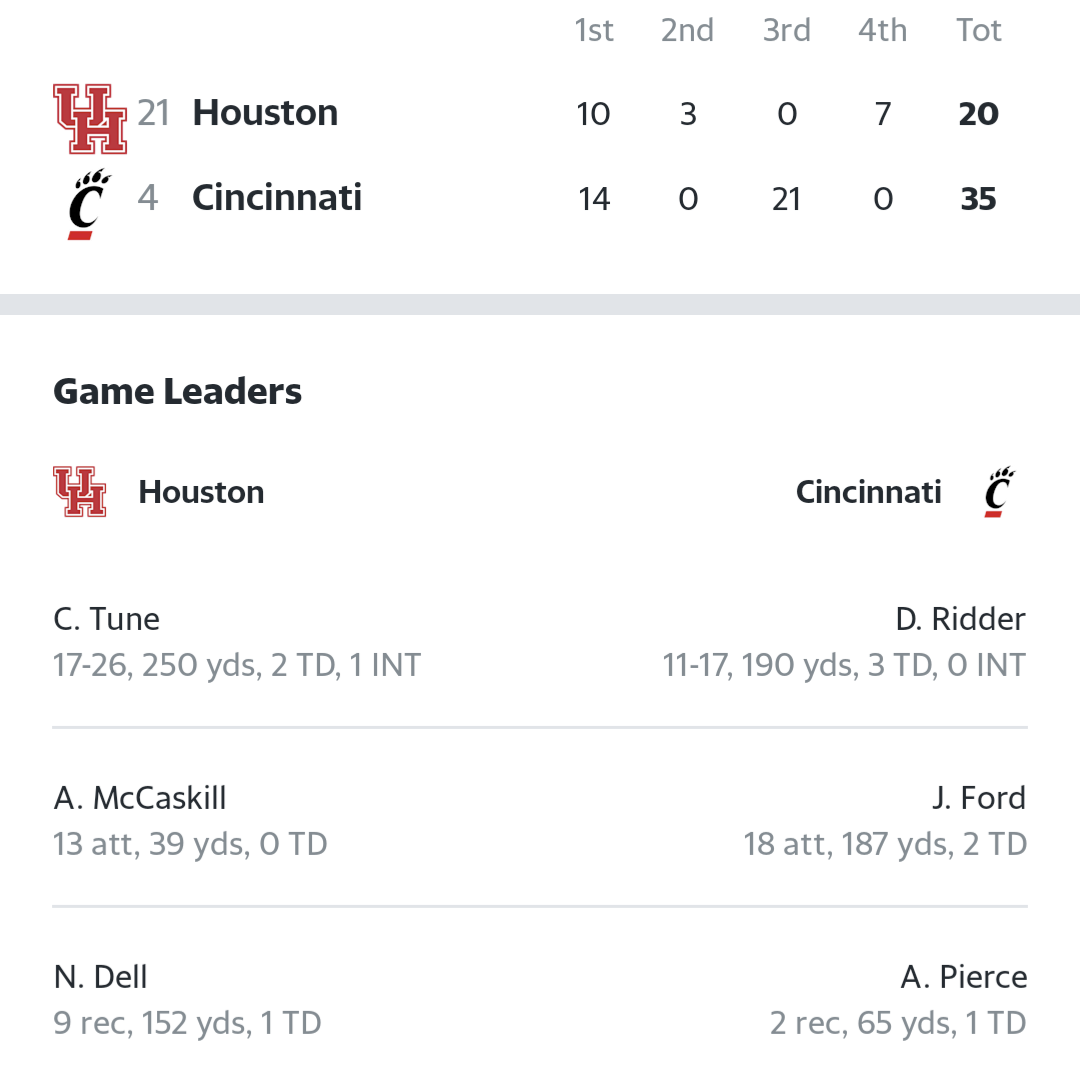Open player C. Tune's passing stats

tap(237, 642)
